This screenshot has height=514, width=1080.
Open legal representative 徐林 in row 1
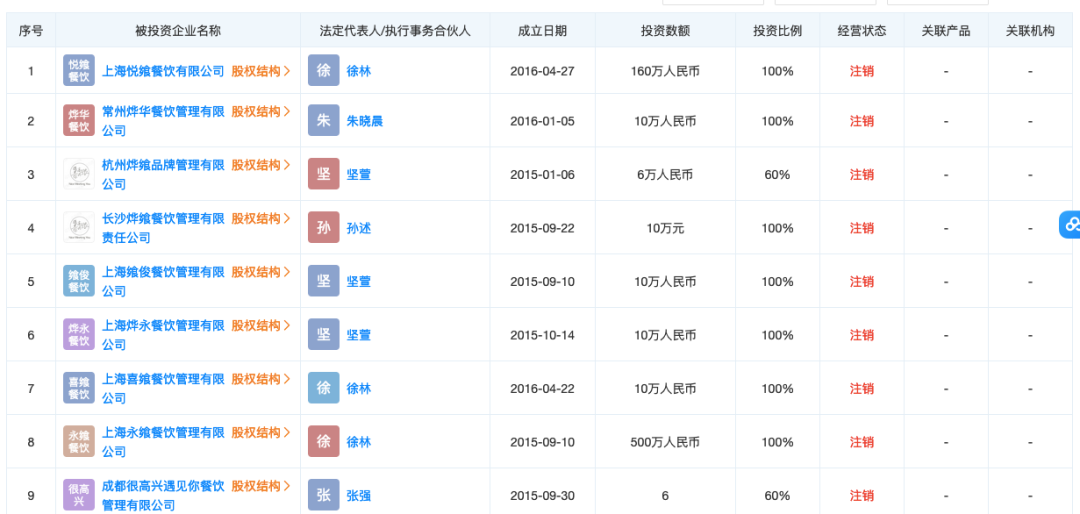click(x=358, y=71)
